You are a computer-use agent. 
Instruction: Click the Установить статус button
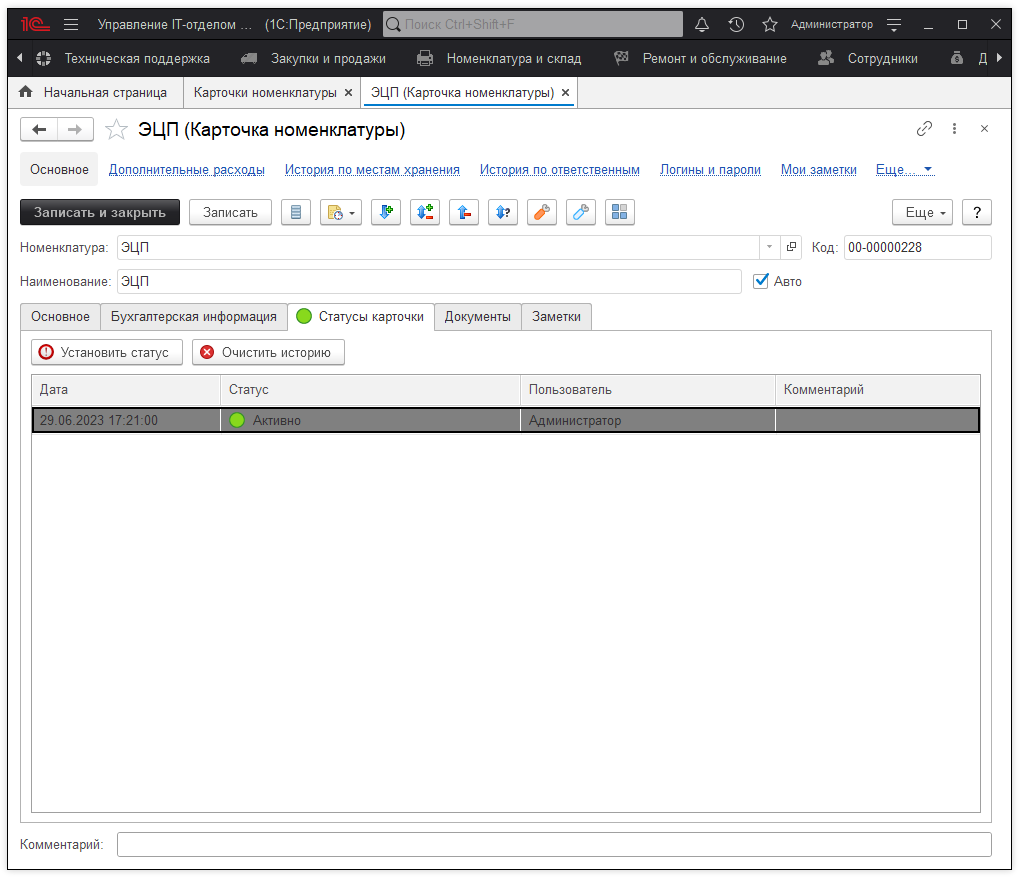click(x=107, y=352)
